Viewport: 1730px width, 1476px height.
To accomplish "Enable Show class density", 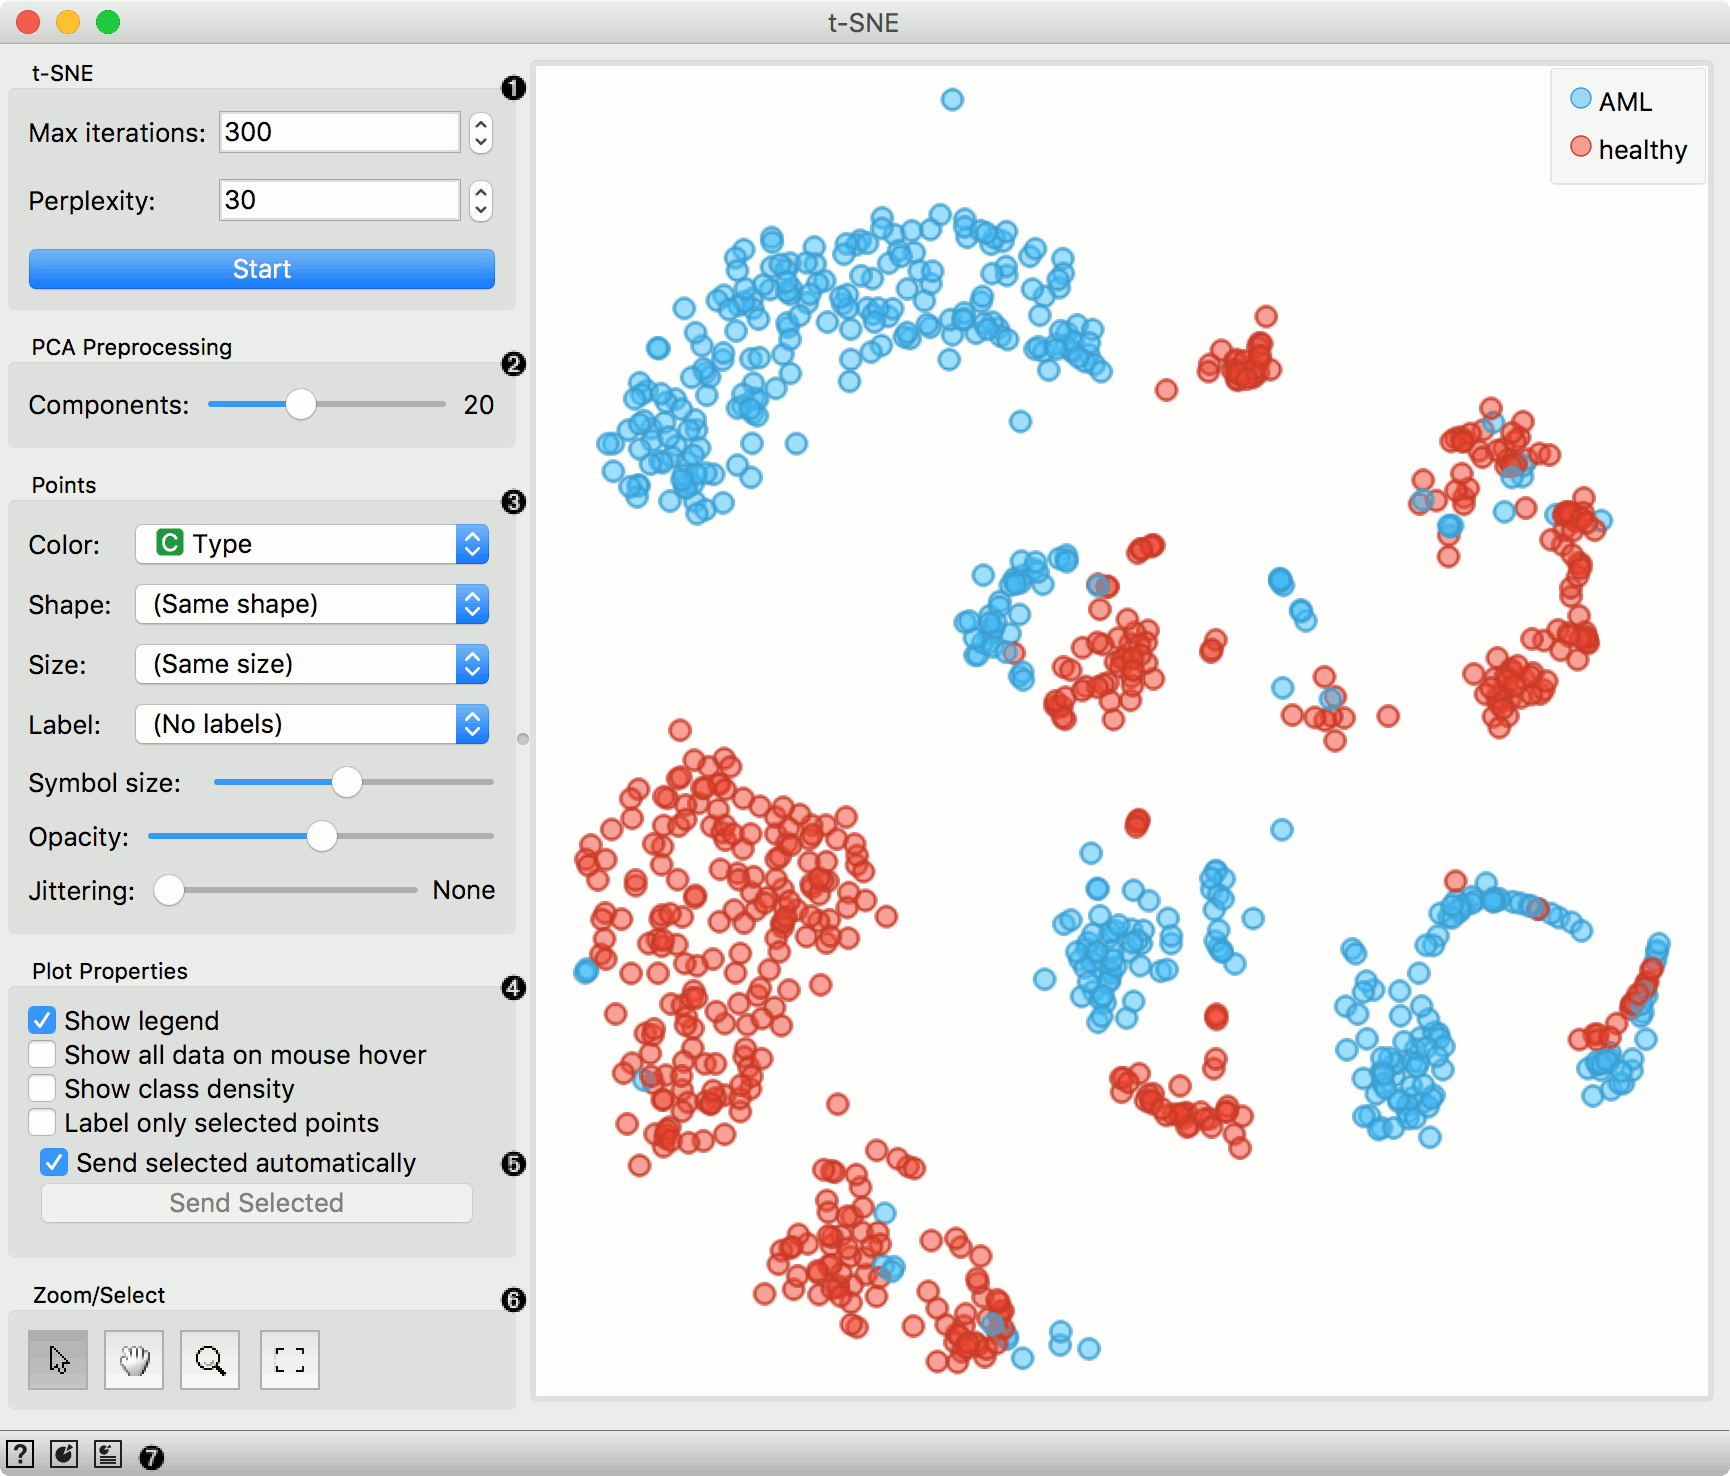I will coord(42,1088).
